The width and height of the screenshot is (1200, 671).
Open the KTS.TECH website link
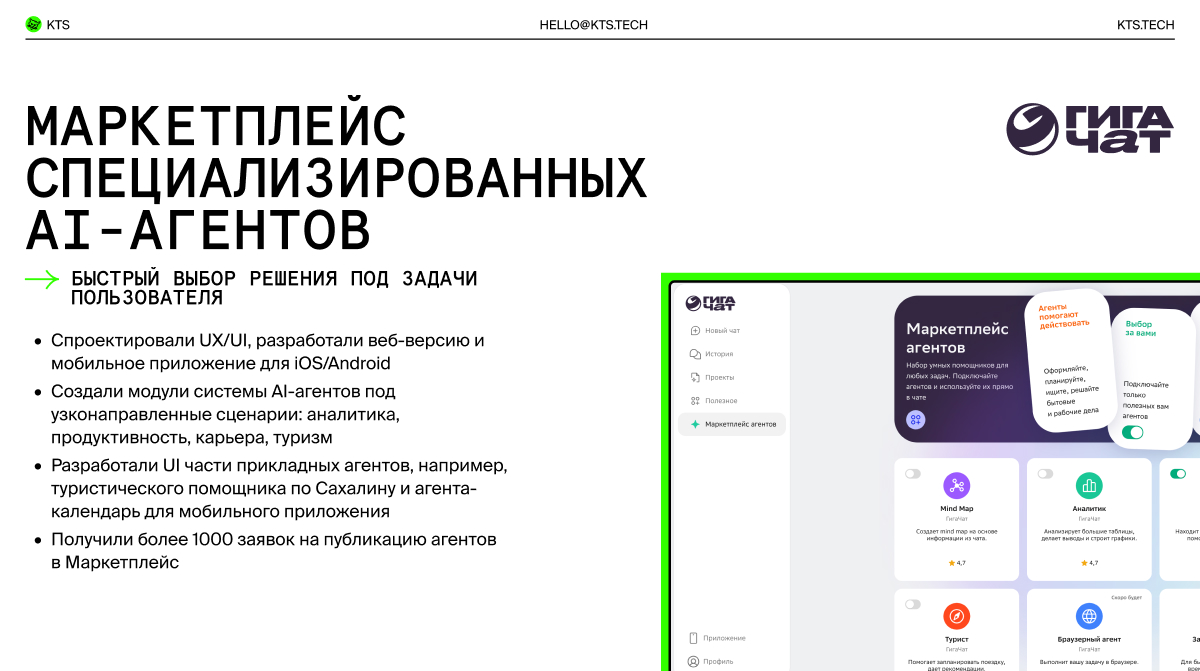(1145, 25)
